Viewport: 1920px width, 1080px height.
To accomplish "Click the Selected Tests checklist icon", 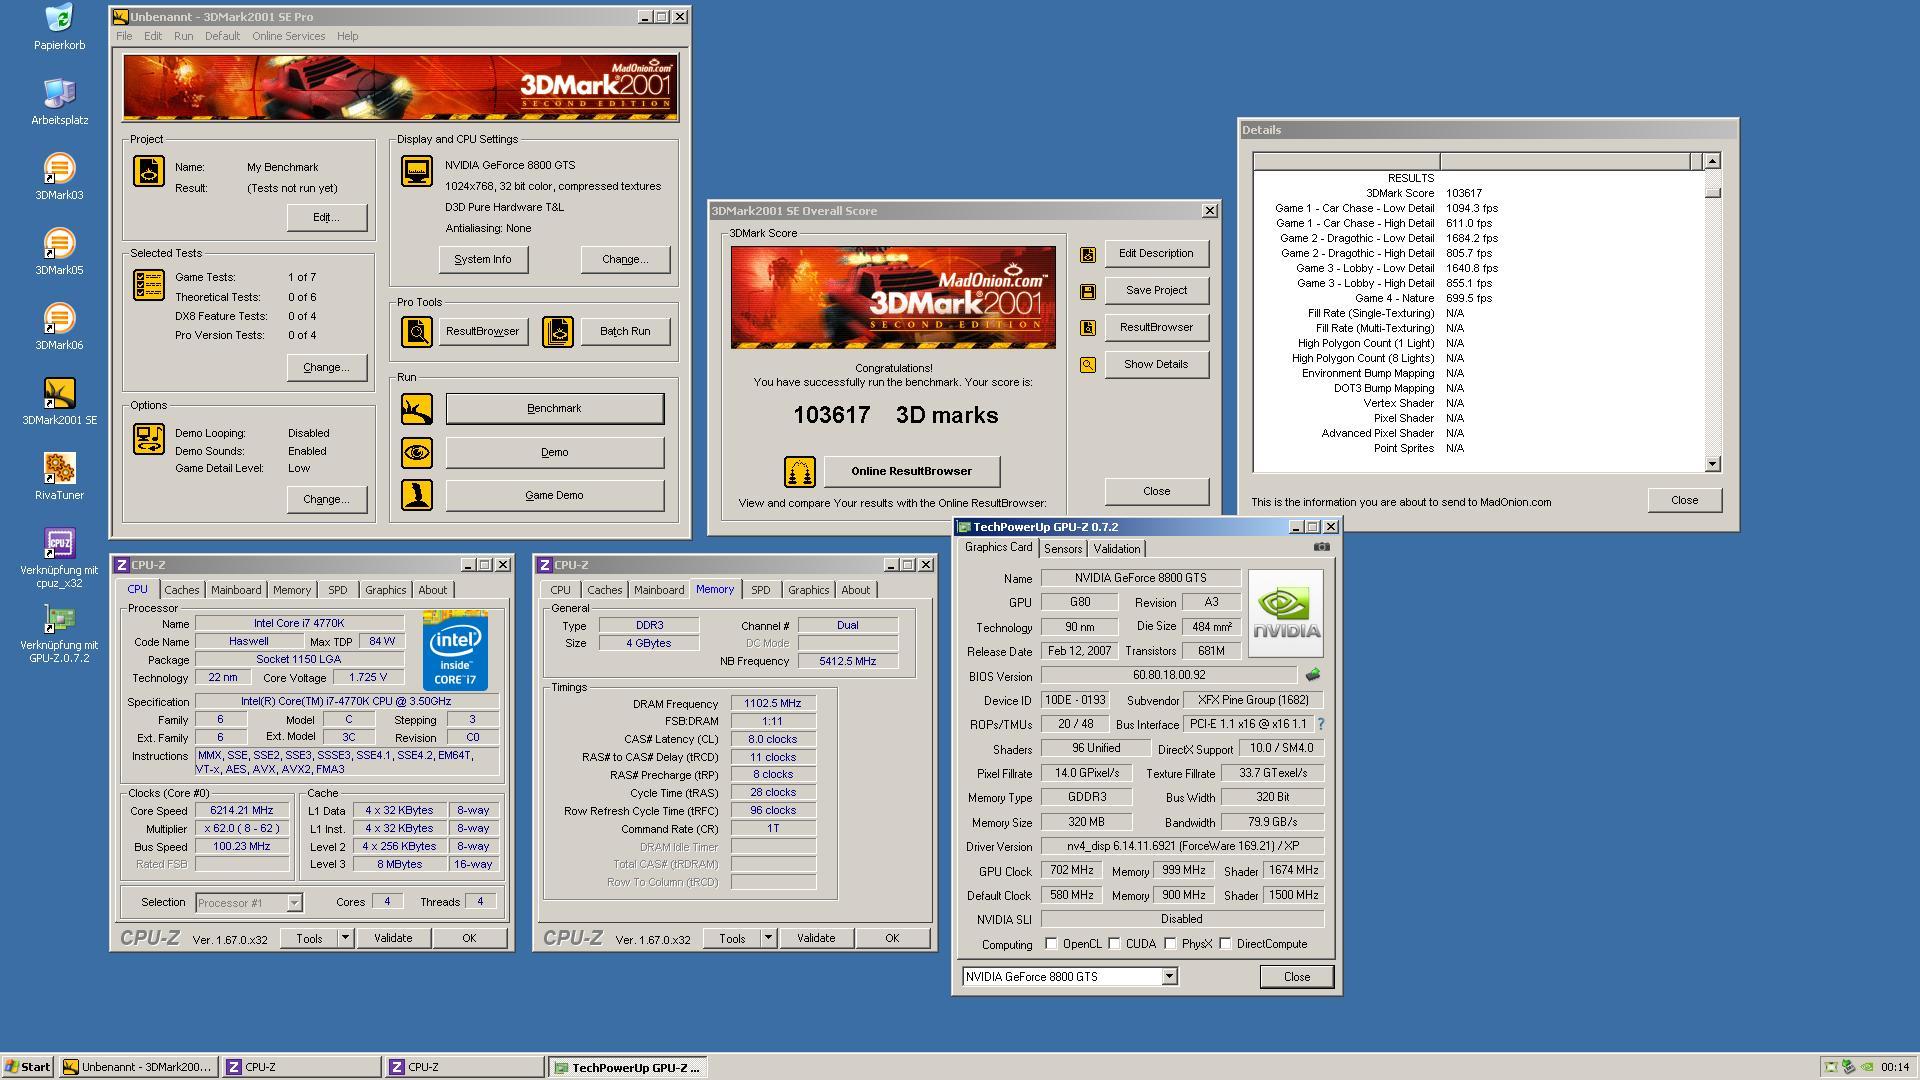I will [x=149, y=285].
